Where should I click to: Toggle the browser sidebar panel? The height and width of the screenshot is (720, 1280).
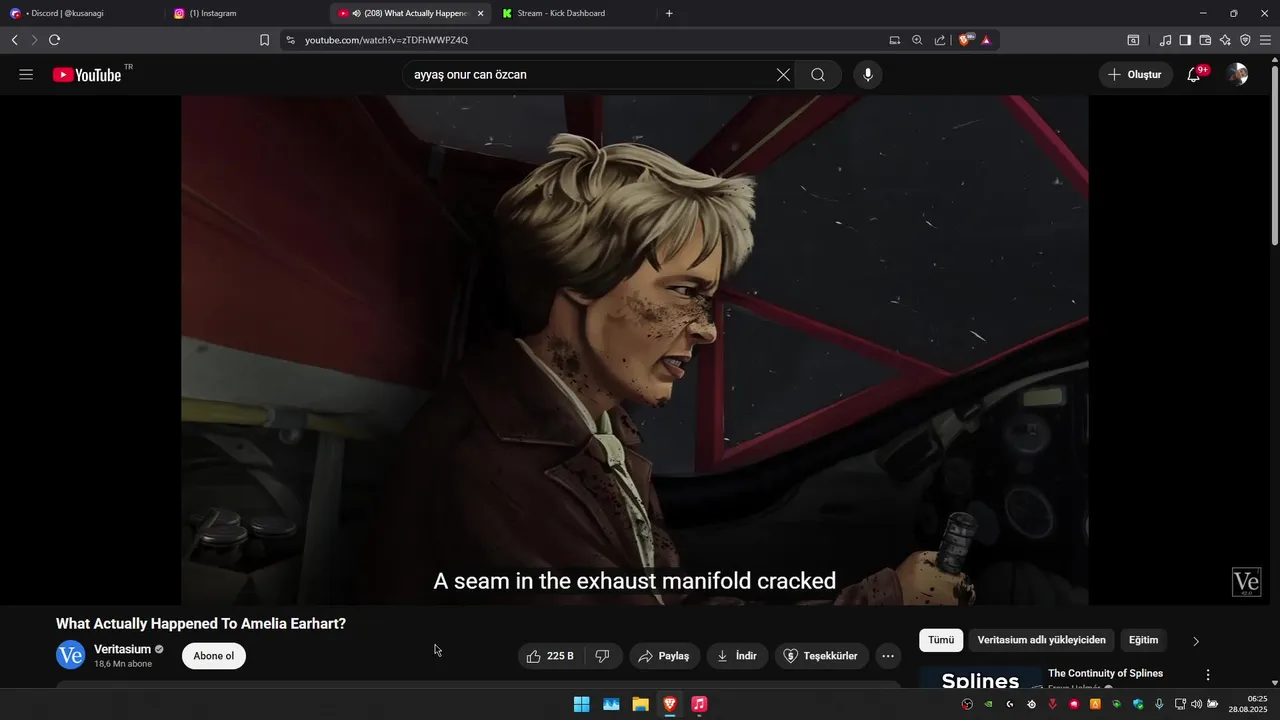coord(1185,40)
